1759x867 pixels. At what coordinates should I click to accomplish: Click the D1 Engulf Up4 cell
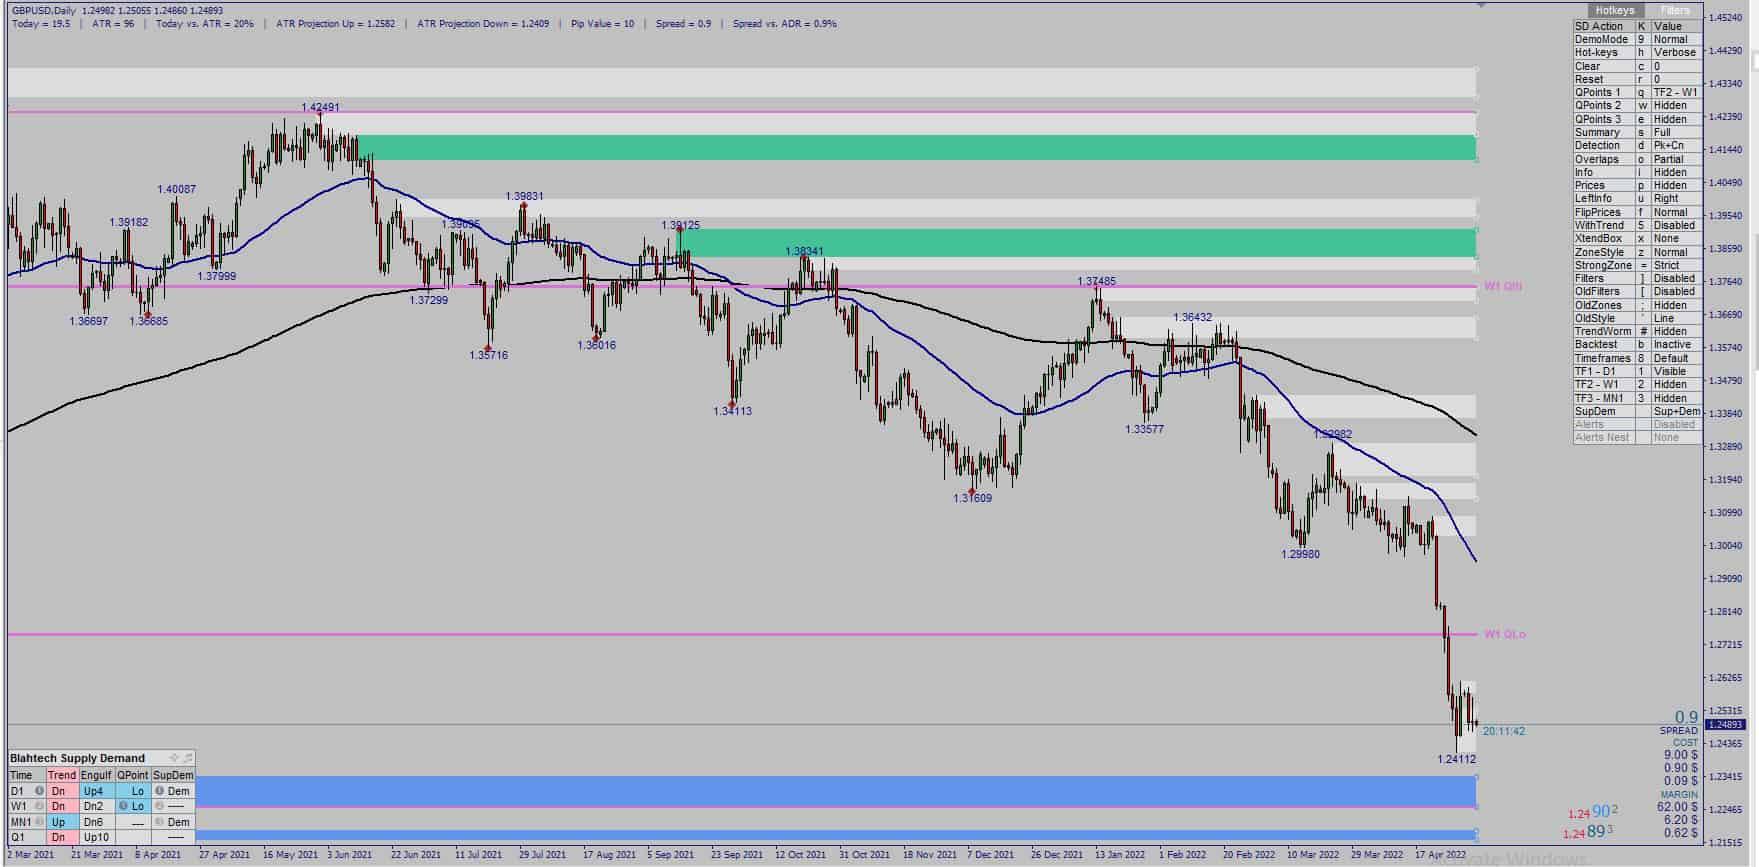tap(97, 791)
